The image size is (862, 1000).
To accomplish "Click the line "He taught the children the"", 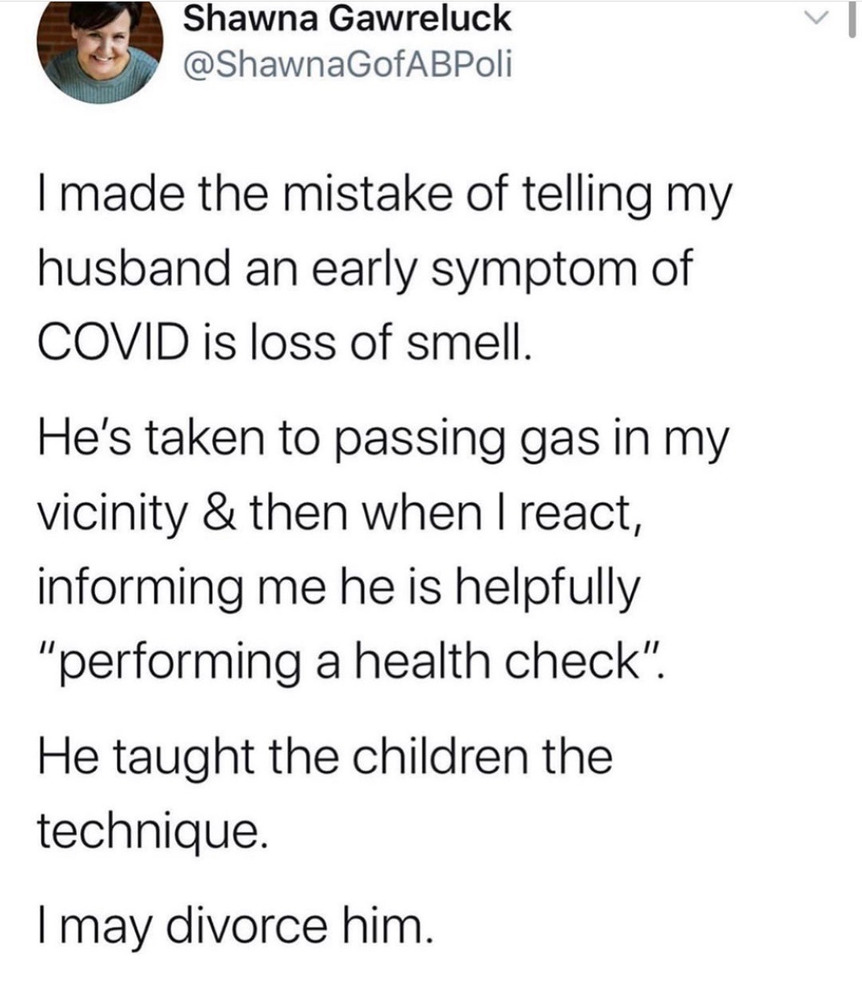I will pos(325,758).
